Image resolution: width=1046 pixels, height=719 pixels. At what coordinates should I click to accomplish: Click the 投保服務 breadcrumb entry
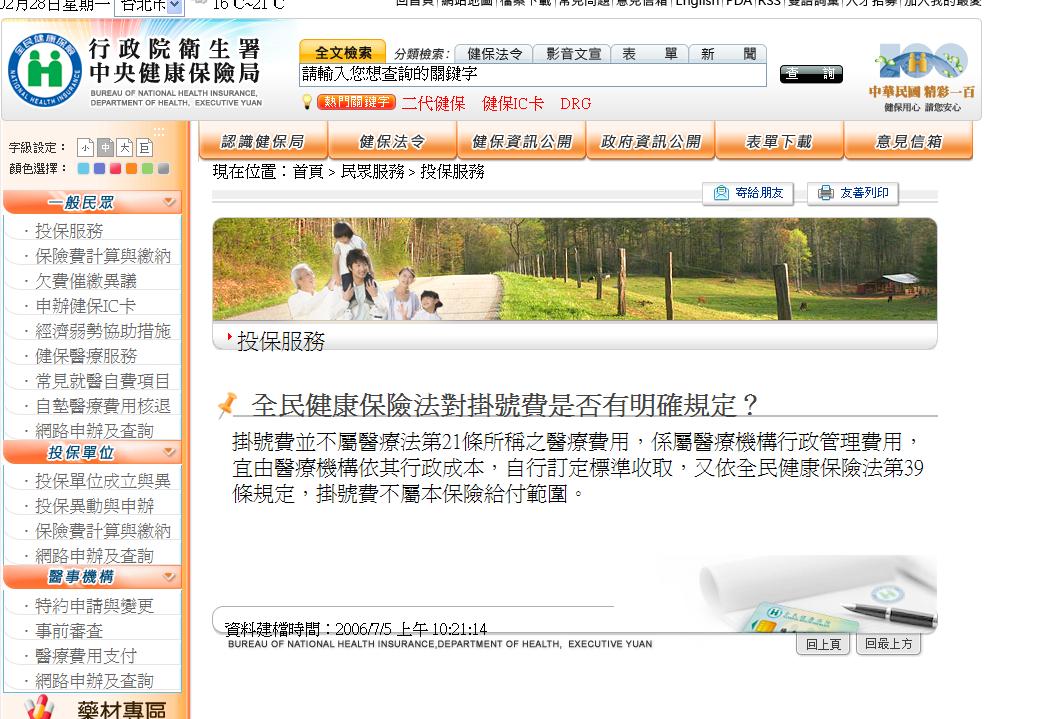(x=452, y=172)
